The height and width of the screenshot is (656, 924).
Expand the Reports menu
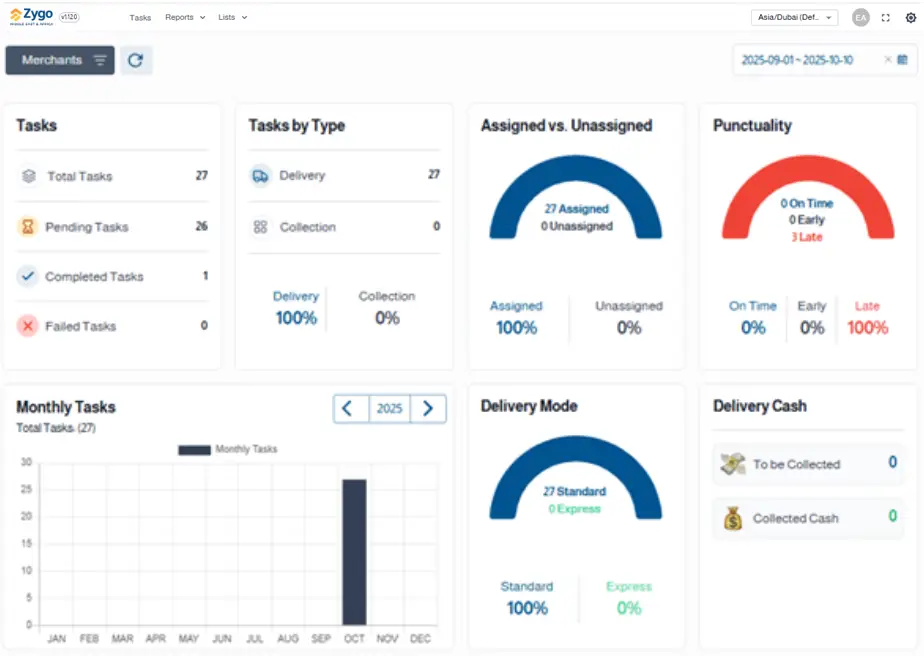185,17
